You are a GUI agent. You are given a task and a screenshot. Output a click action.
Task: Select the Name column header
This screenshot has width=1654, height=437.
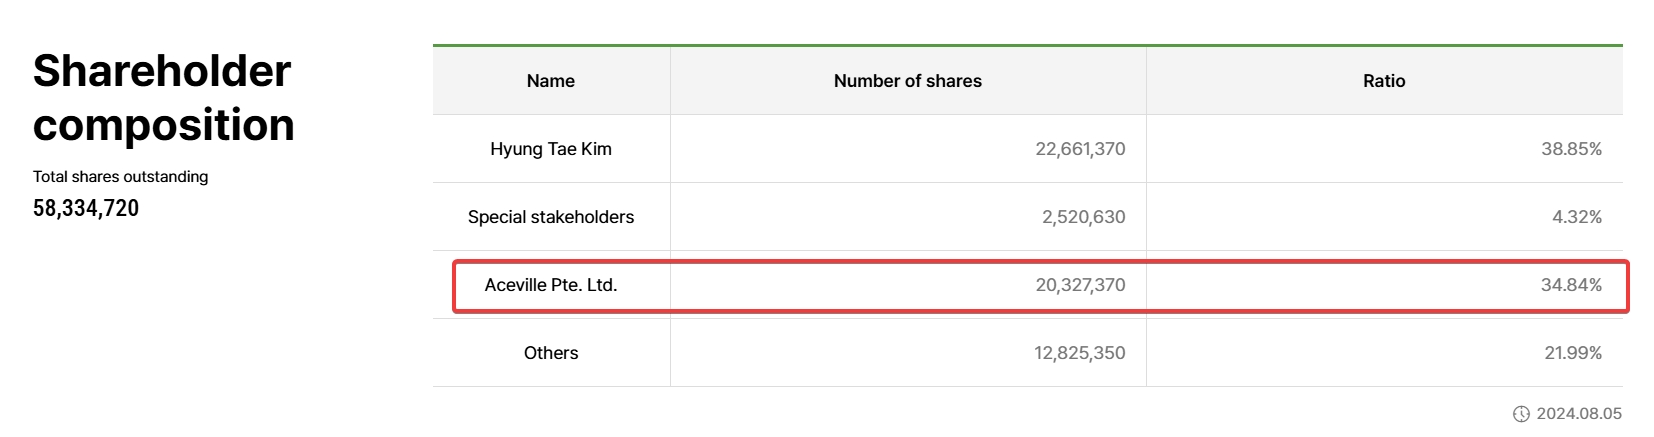[551, 81]
